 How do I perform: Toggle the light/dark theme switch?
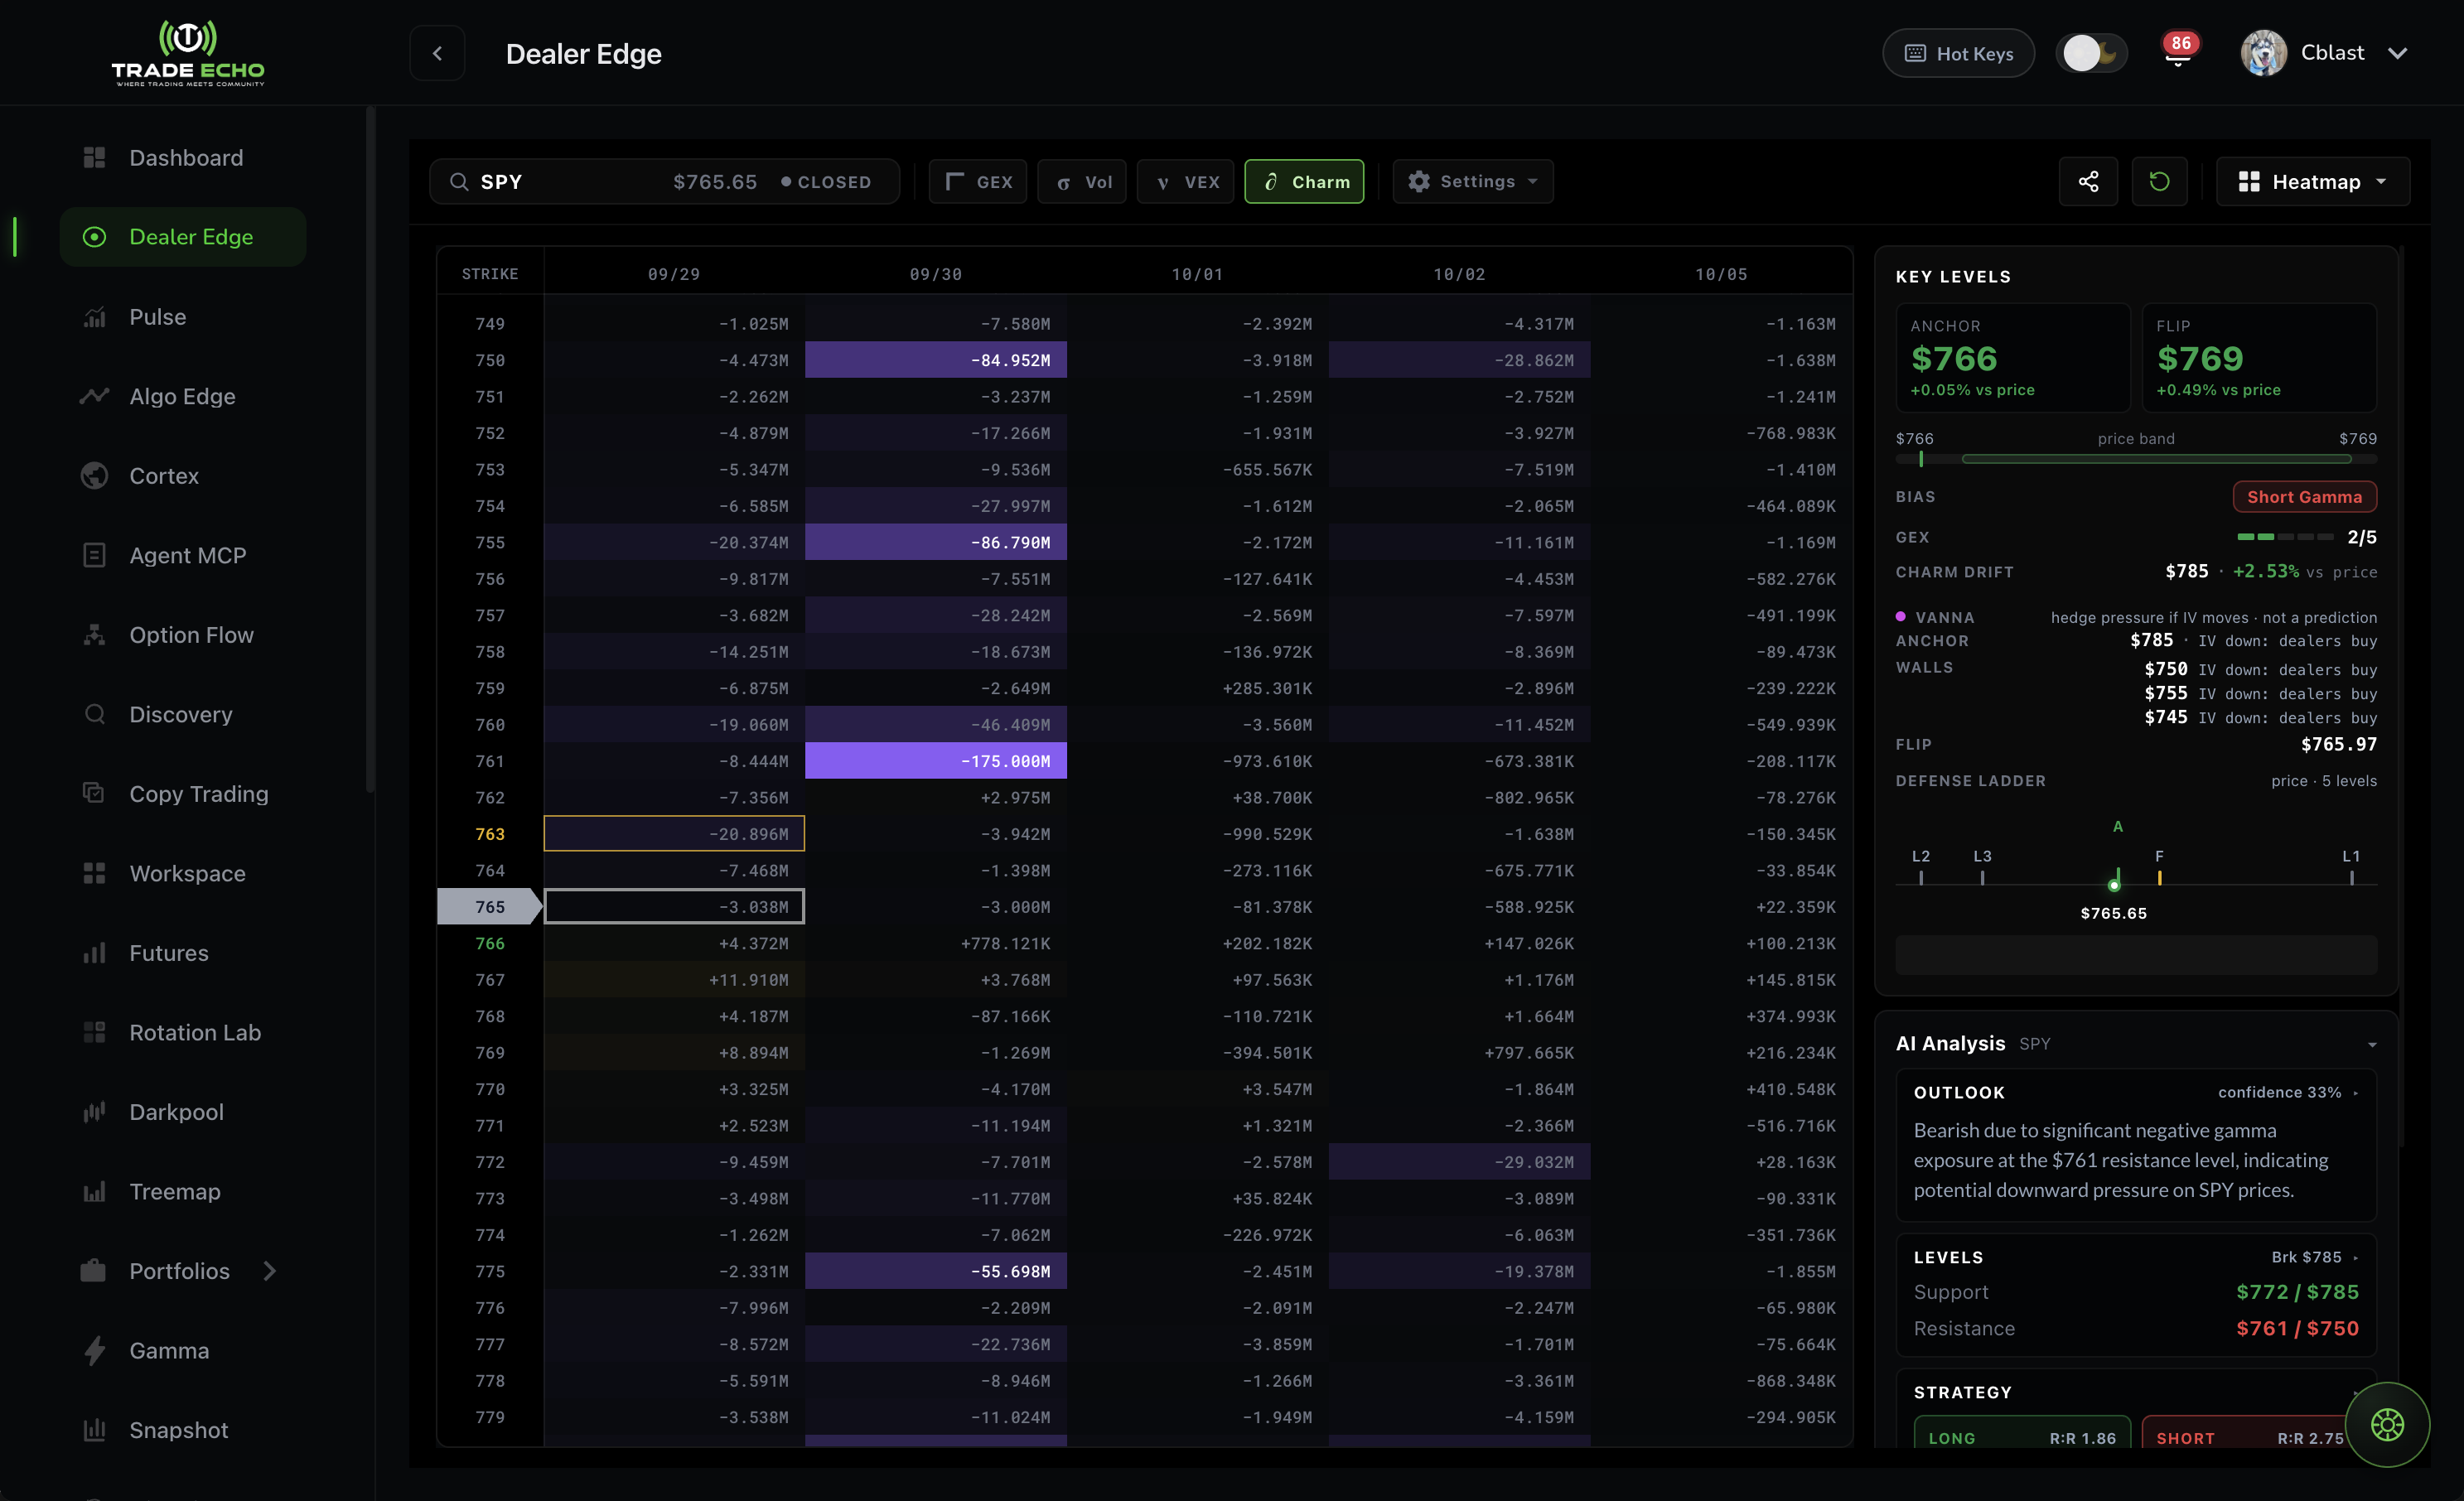(2091, 53)
